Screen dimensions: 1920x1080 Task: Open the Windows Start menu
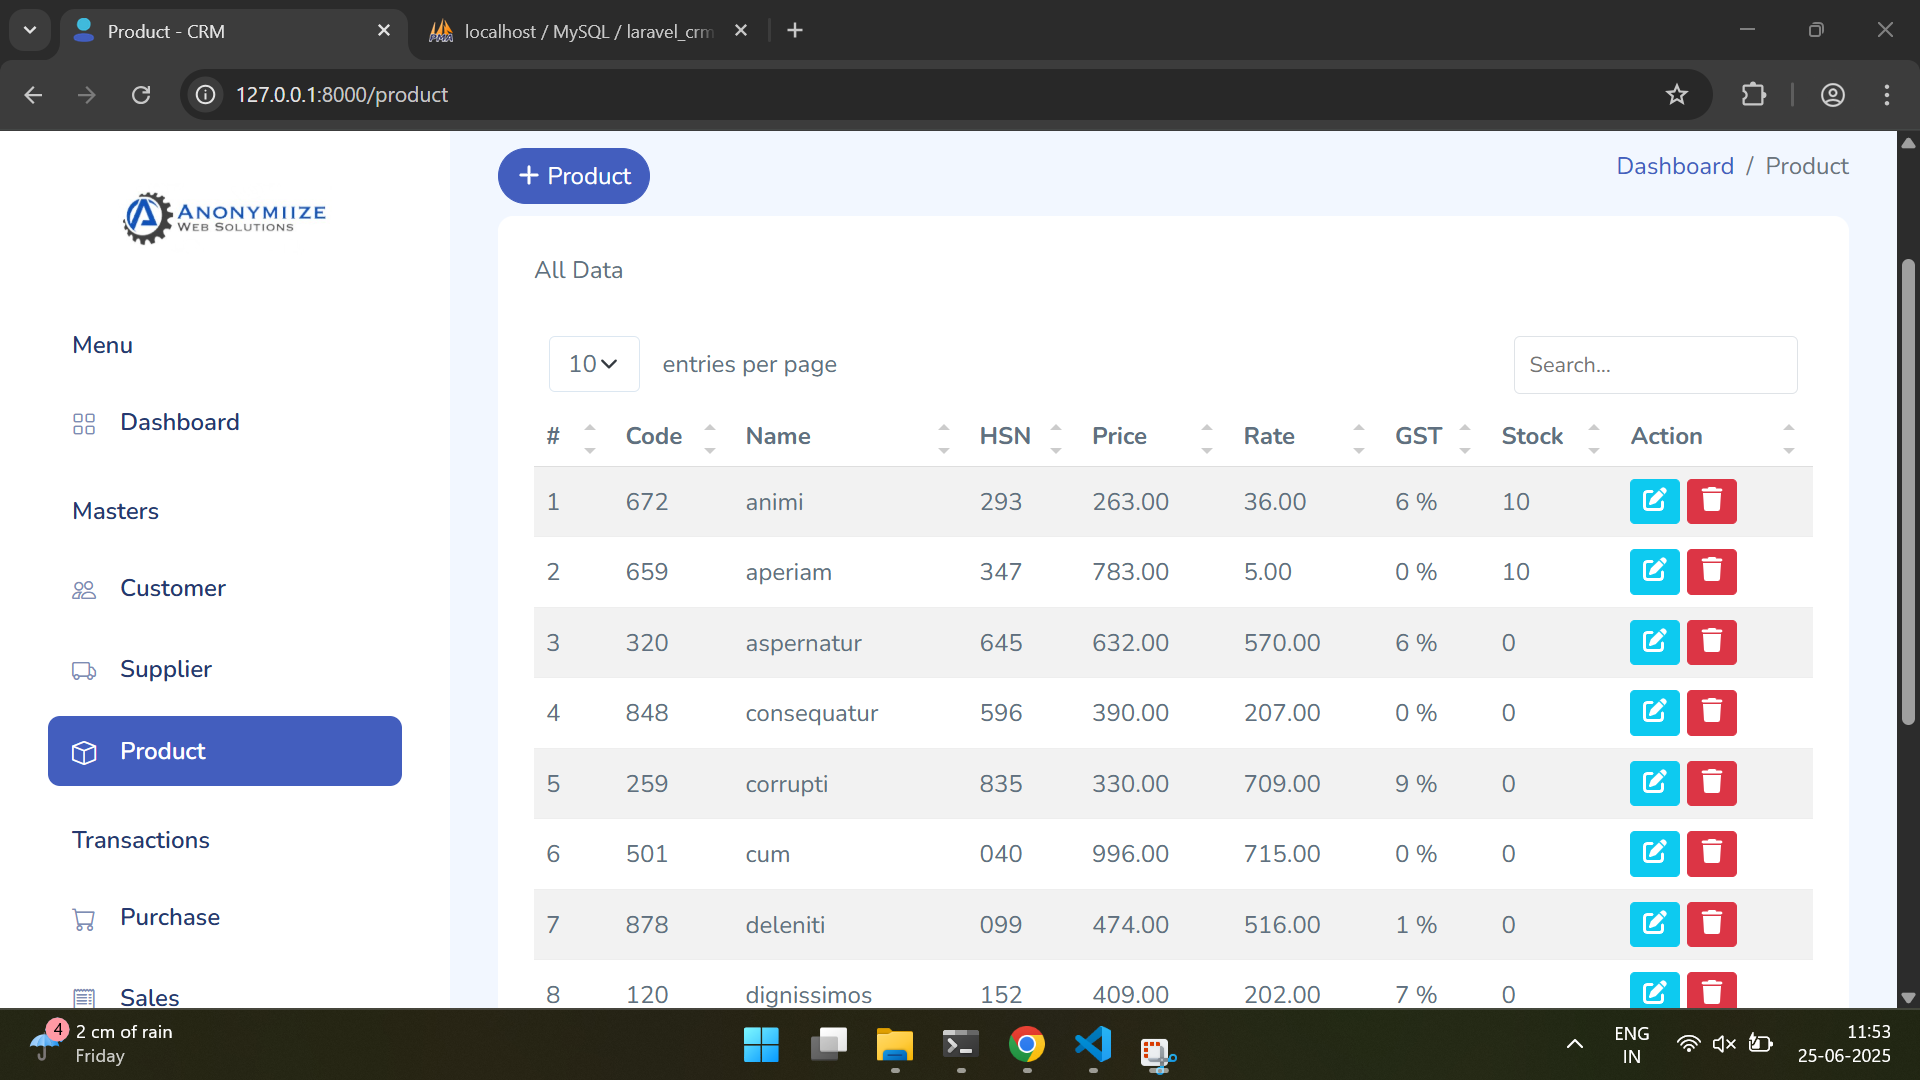coord(761,1045)
